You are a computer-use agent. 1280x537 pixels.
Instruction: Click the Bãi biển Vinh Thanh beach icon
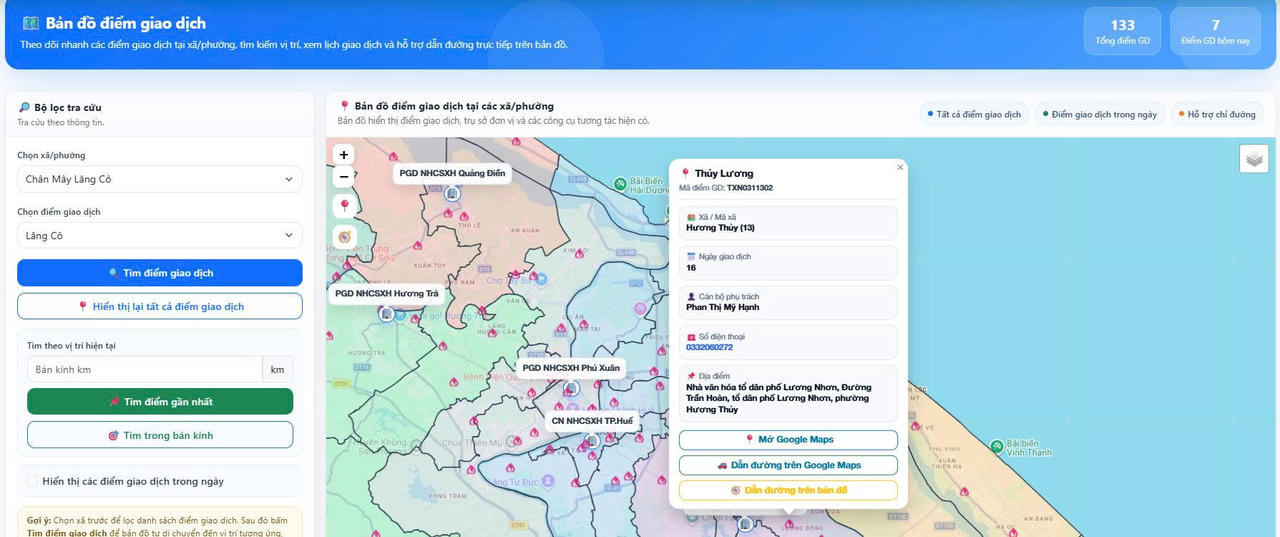point(996,447)
